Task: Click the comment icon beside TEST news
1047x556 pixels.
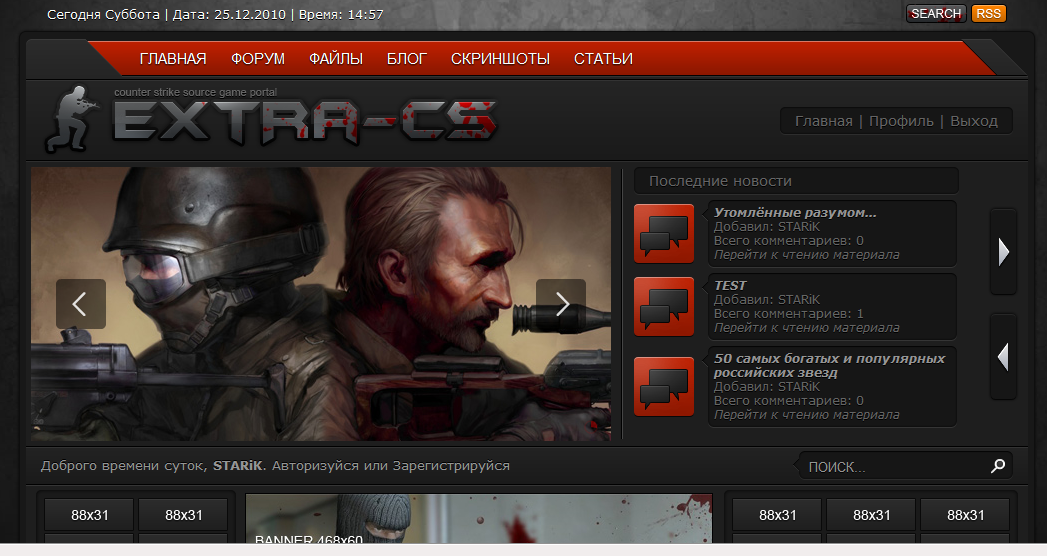Action: tap(664, 306)
